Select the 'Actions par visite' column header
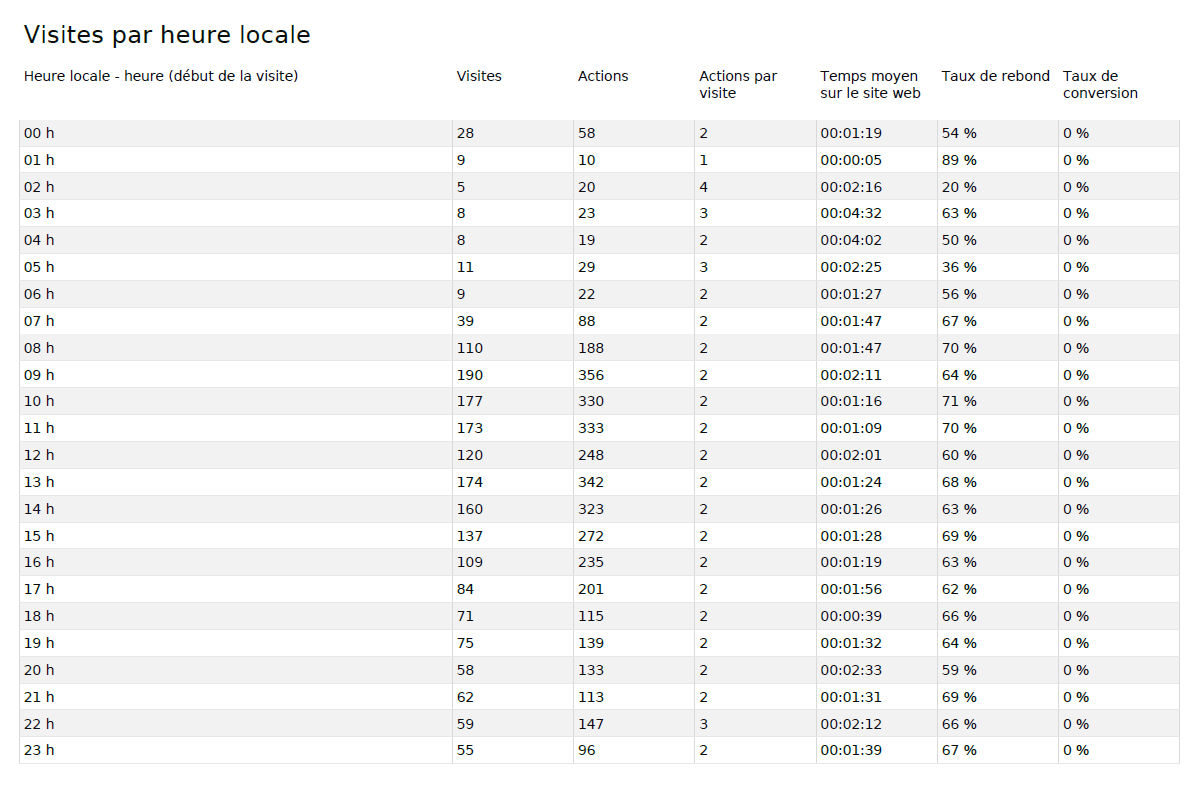Image resolution: width=1200 pixels, height=788 pixels. (738, 84)
